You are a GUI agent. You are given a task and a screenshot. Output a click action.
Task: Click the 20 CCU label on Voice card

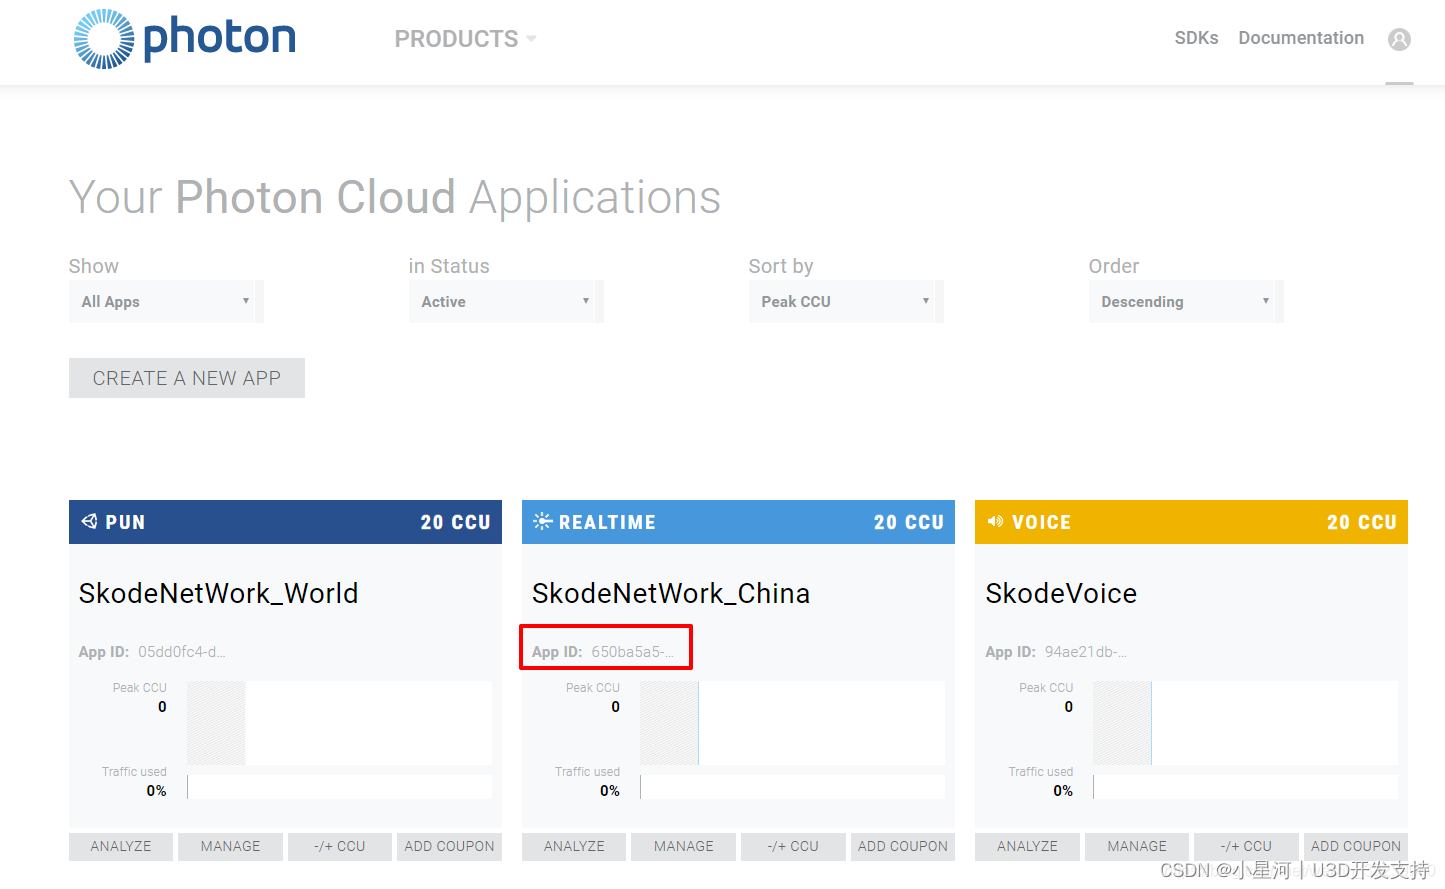coord(1361,522)
